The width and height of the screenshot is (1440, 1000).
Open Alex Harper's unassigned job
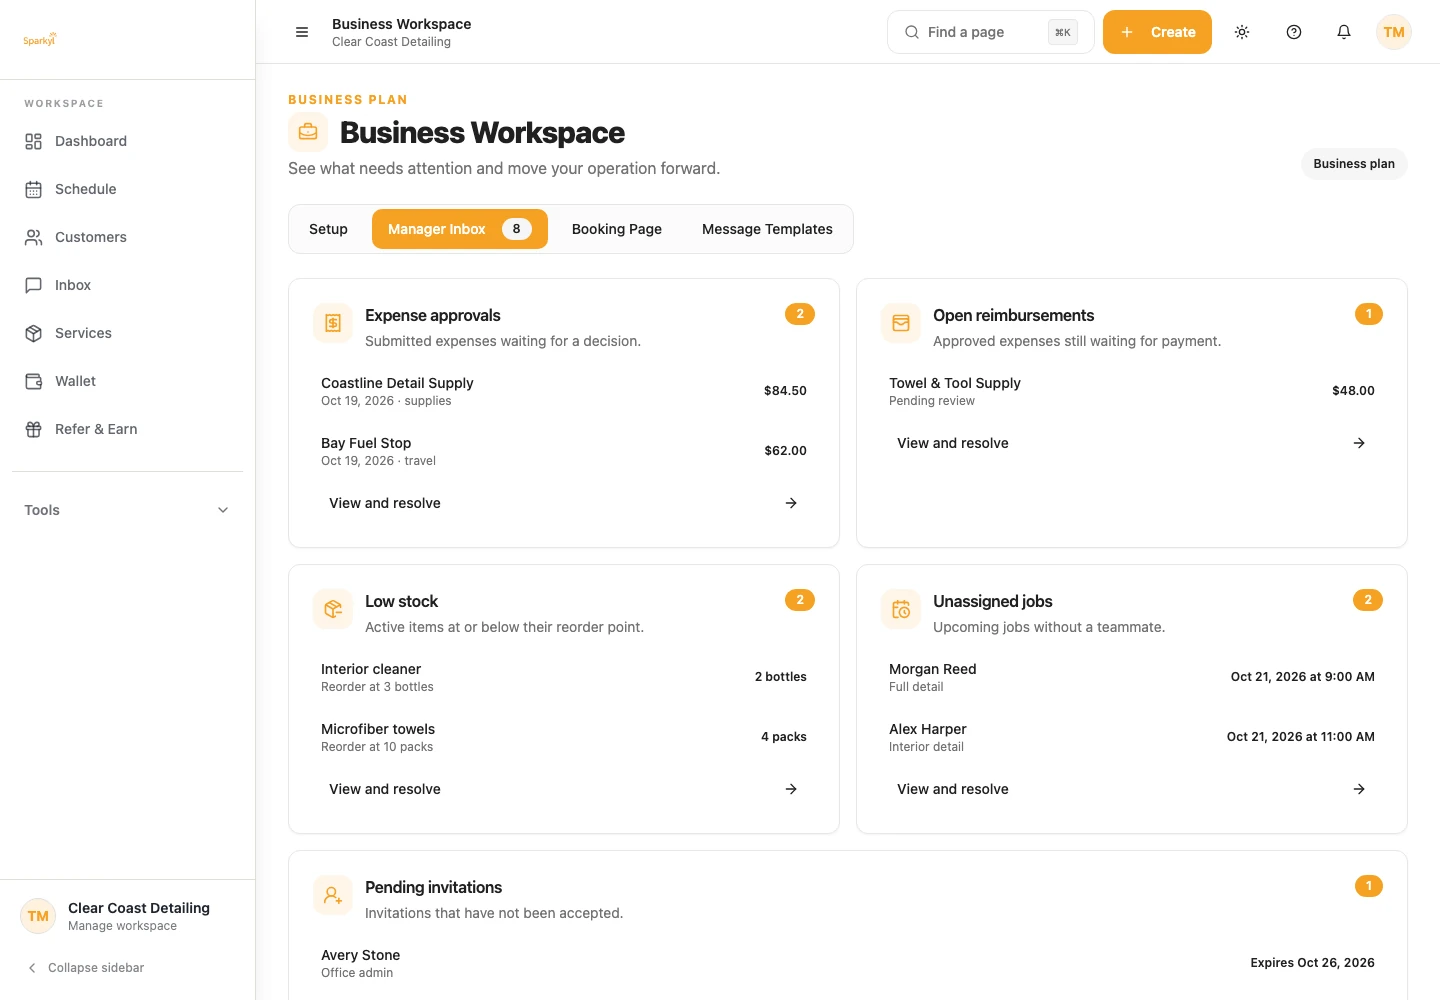pos(1132,737)
